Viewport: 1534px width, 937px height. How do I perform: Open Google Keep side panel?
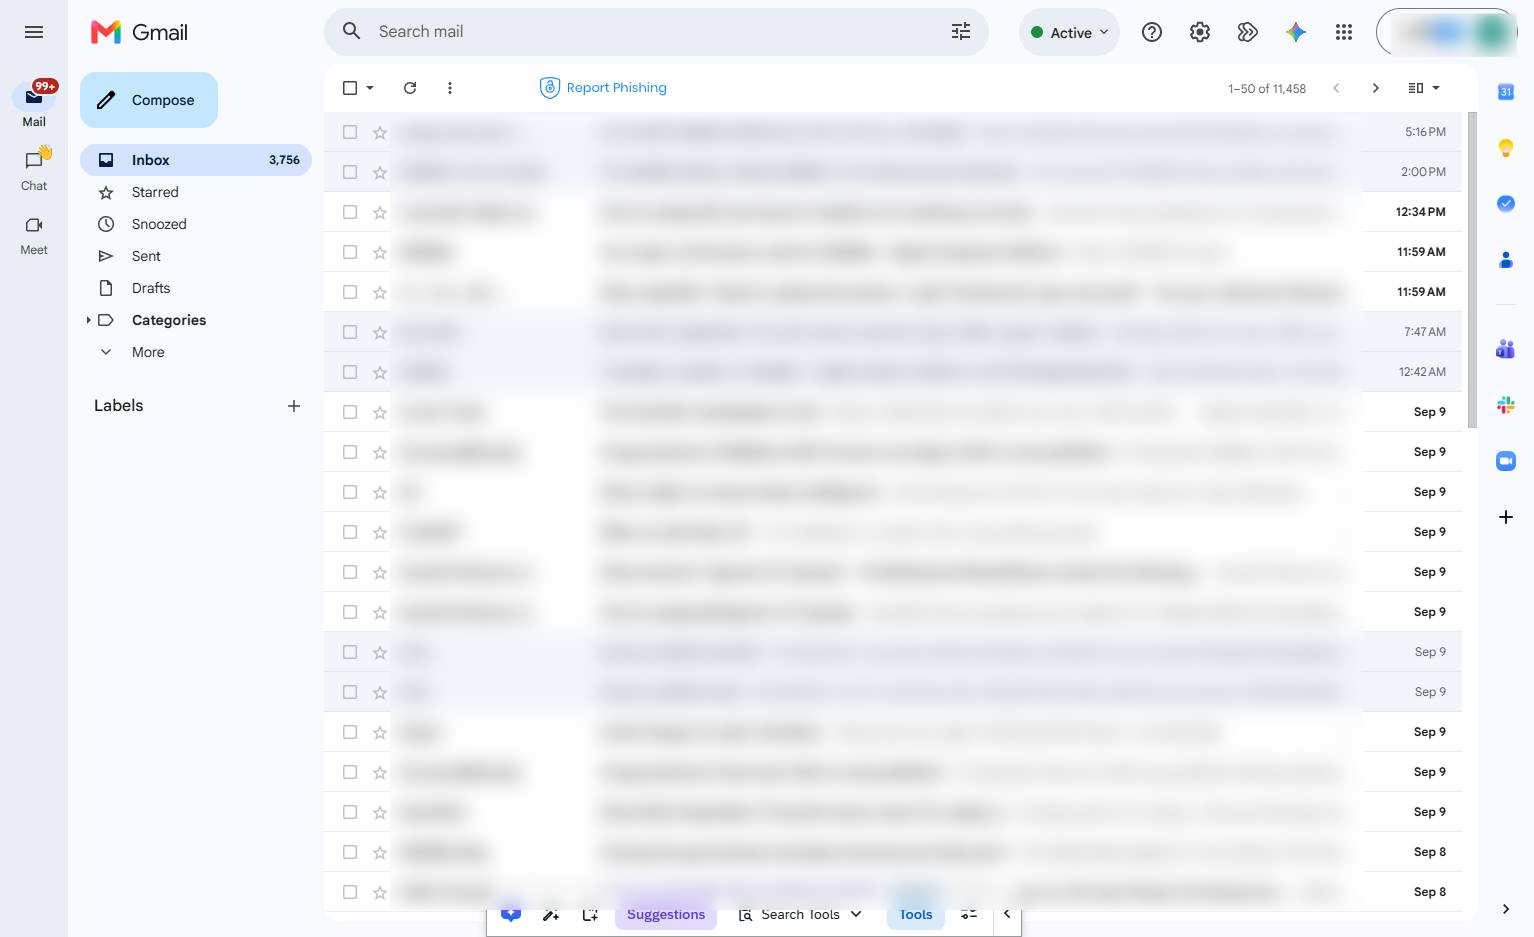point(1506,148)
